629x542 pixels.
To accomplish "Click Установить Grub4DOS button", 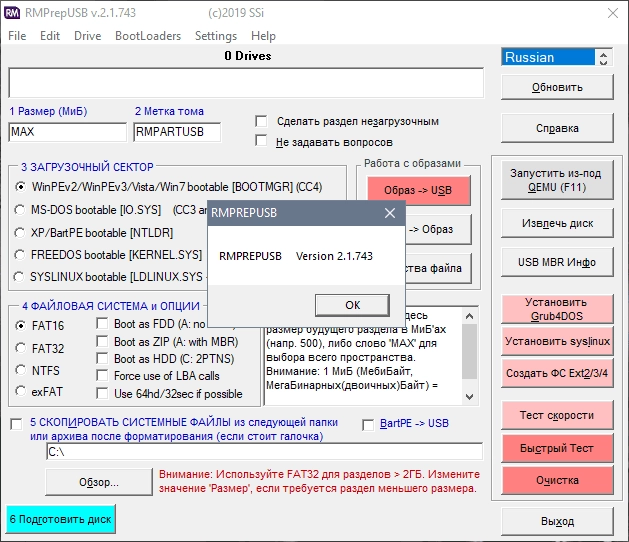I will tap(557, 309).
